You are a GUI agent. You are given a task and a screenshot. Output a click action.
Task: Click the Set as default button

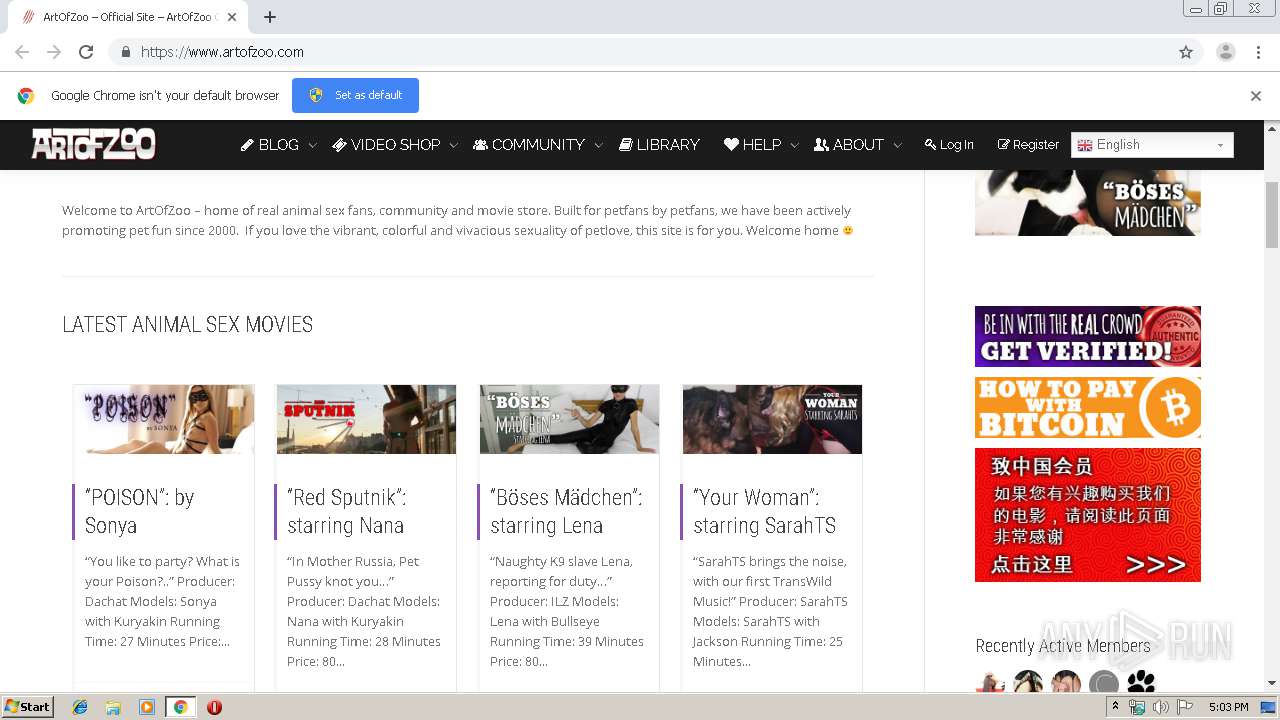[x=355, y=95]
